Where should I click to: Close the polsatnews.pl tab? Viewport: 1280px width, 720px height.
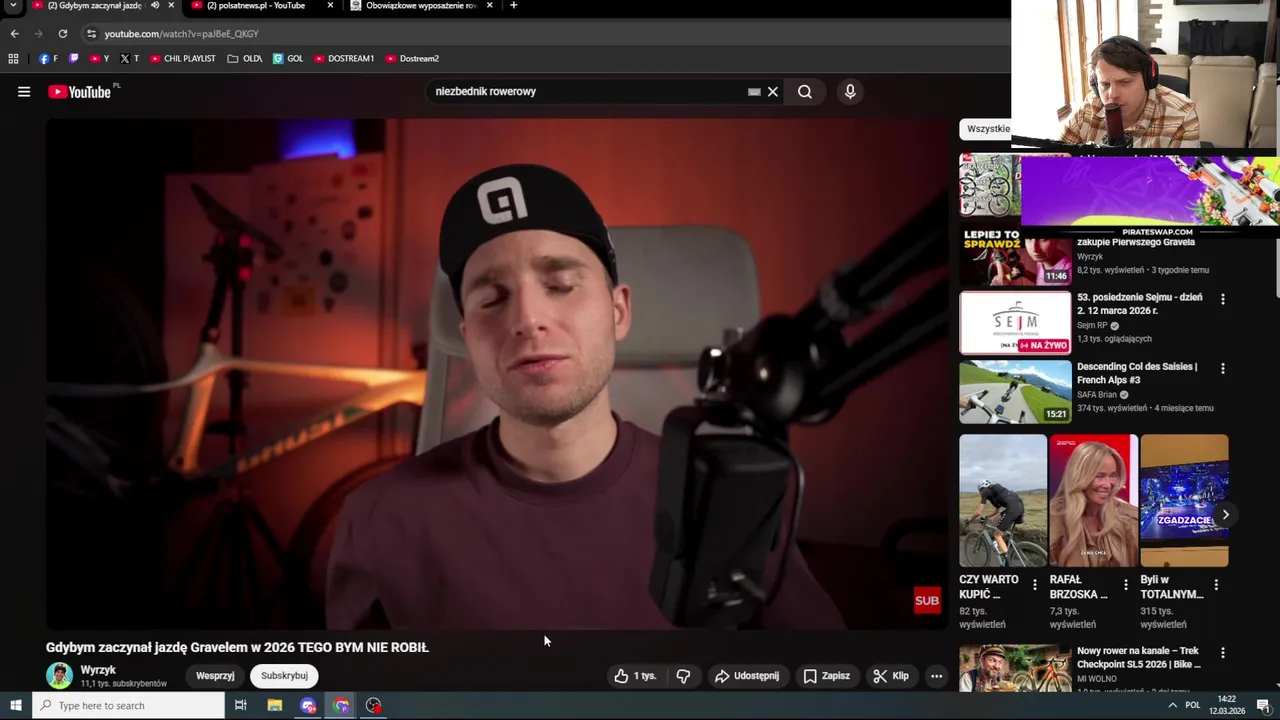coord(330,6)
